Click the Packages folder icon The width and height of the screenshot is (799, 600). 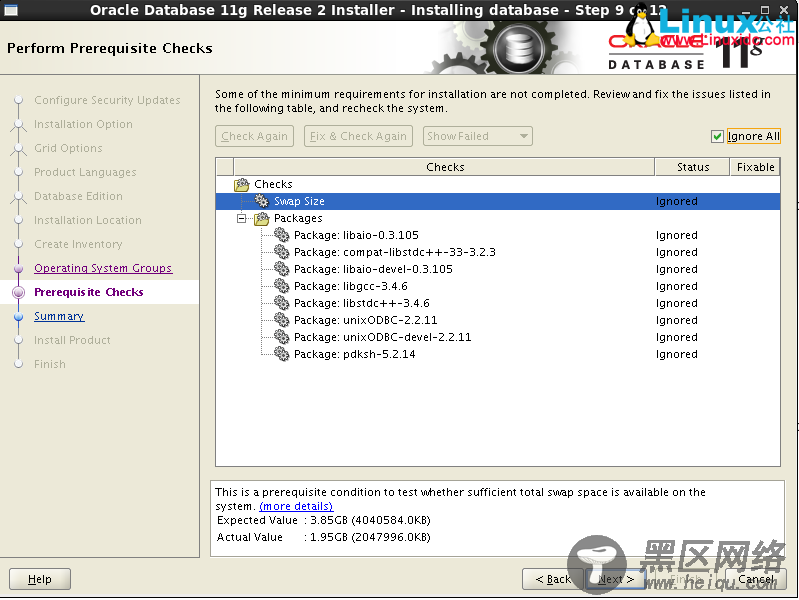261,218
